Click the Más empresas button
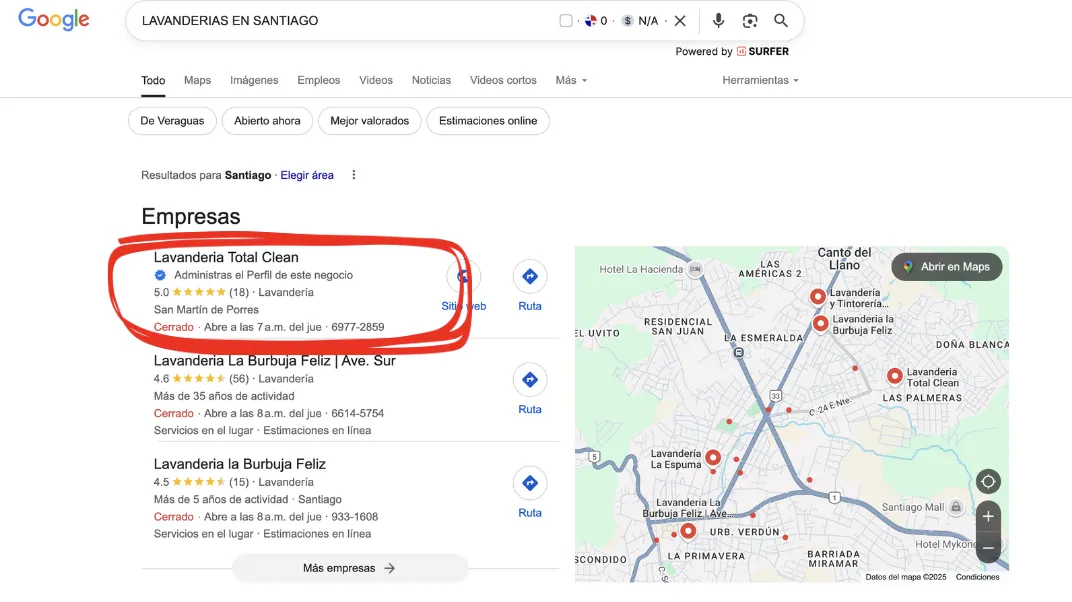Image resolution: width=1072 pixels, height=602 pixels. (x=350, y=568)
